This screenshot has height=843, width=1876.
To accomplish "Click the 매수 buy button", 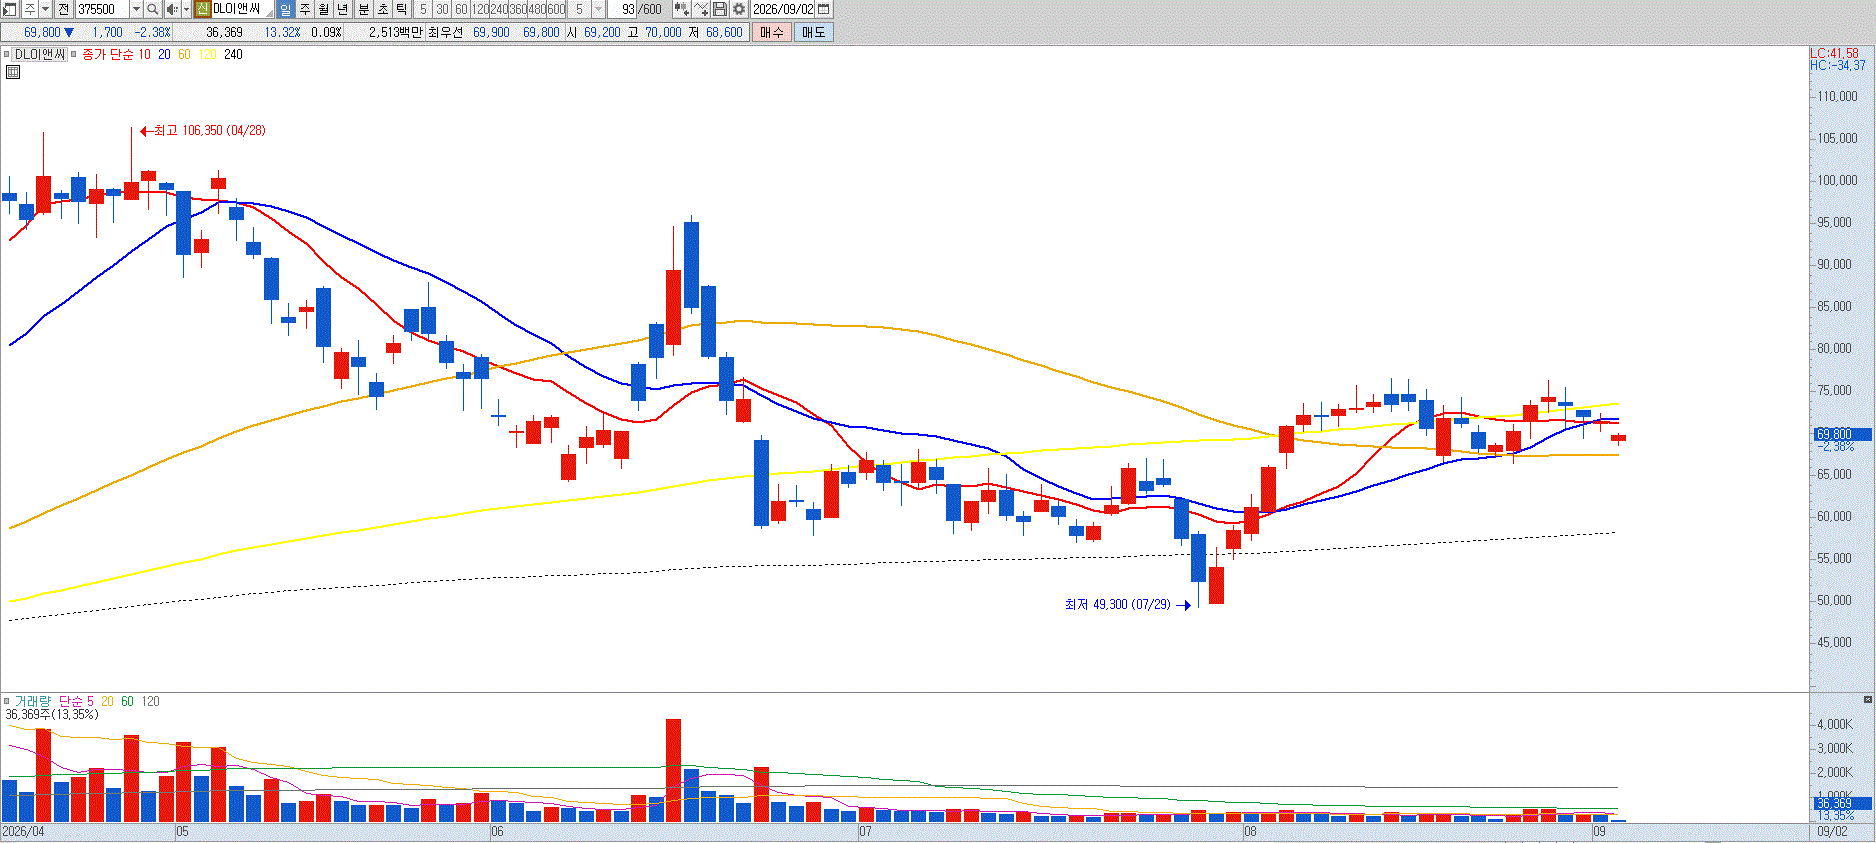I will coord(772,32).
